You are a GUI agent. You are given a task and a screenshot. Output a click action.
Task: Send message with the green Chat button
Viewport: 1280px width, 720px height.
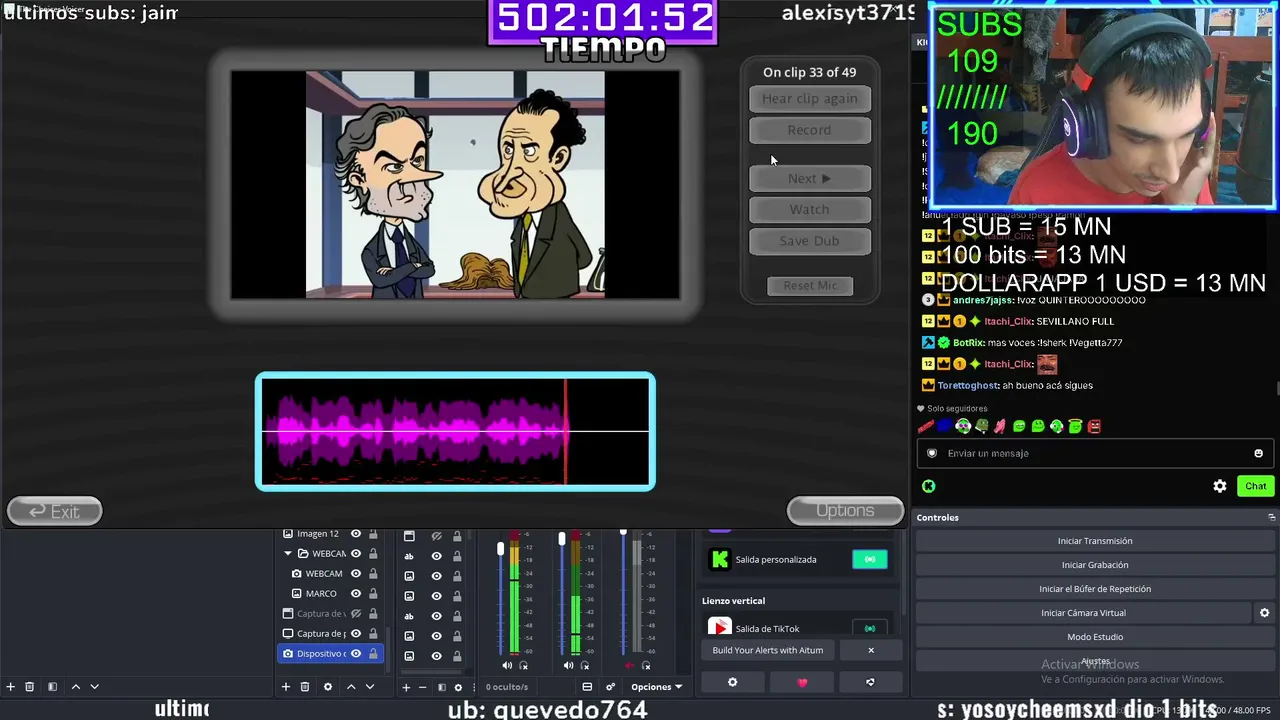tap(1256, 486)
